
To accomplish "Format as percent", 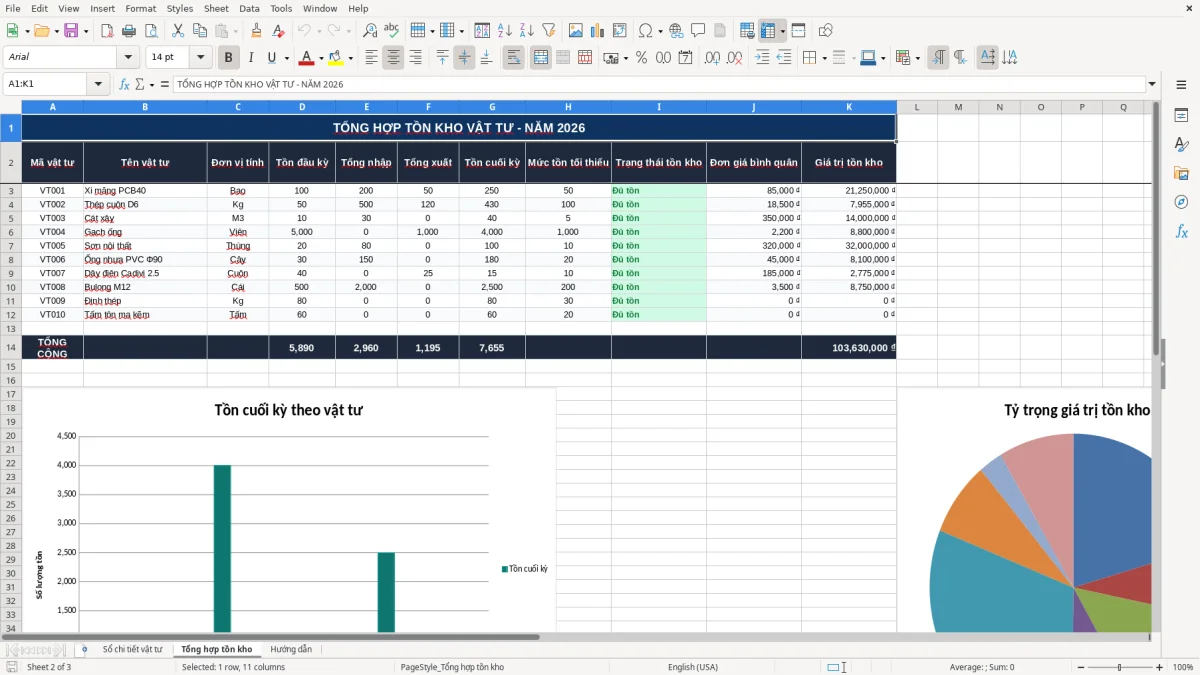I will point(641,58).
